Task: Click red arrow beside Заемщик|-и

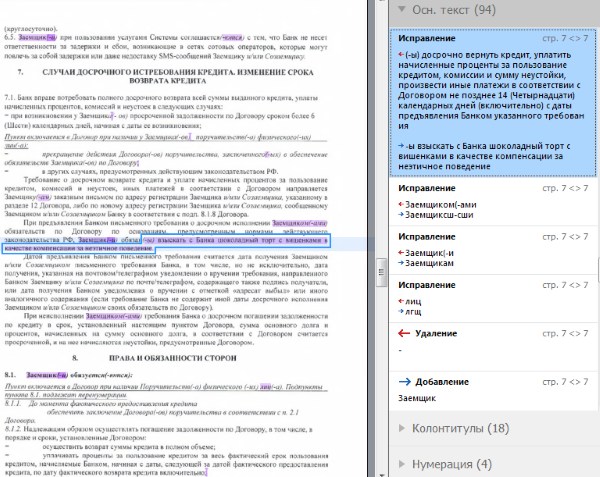Action: point(401,253)
